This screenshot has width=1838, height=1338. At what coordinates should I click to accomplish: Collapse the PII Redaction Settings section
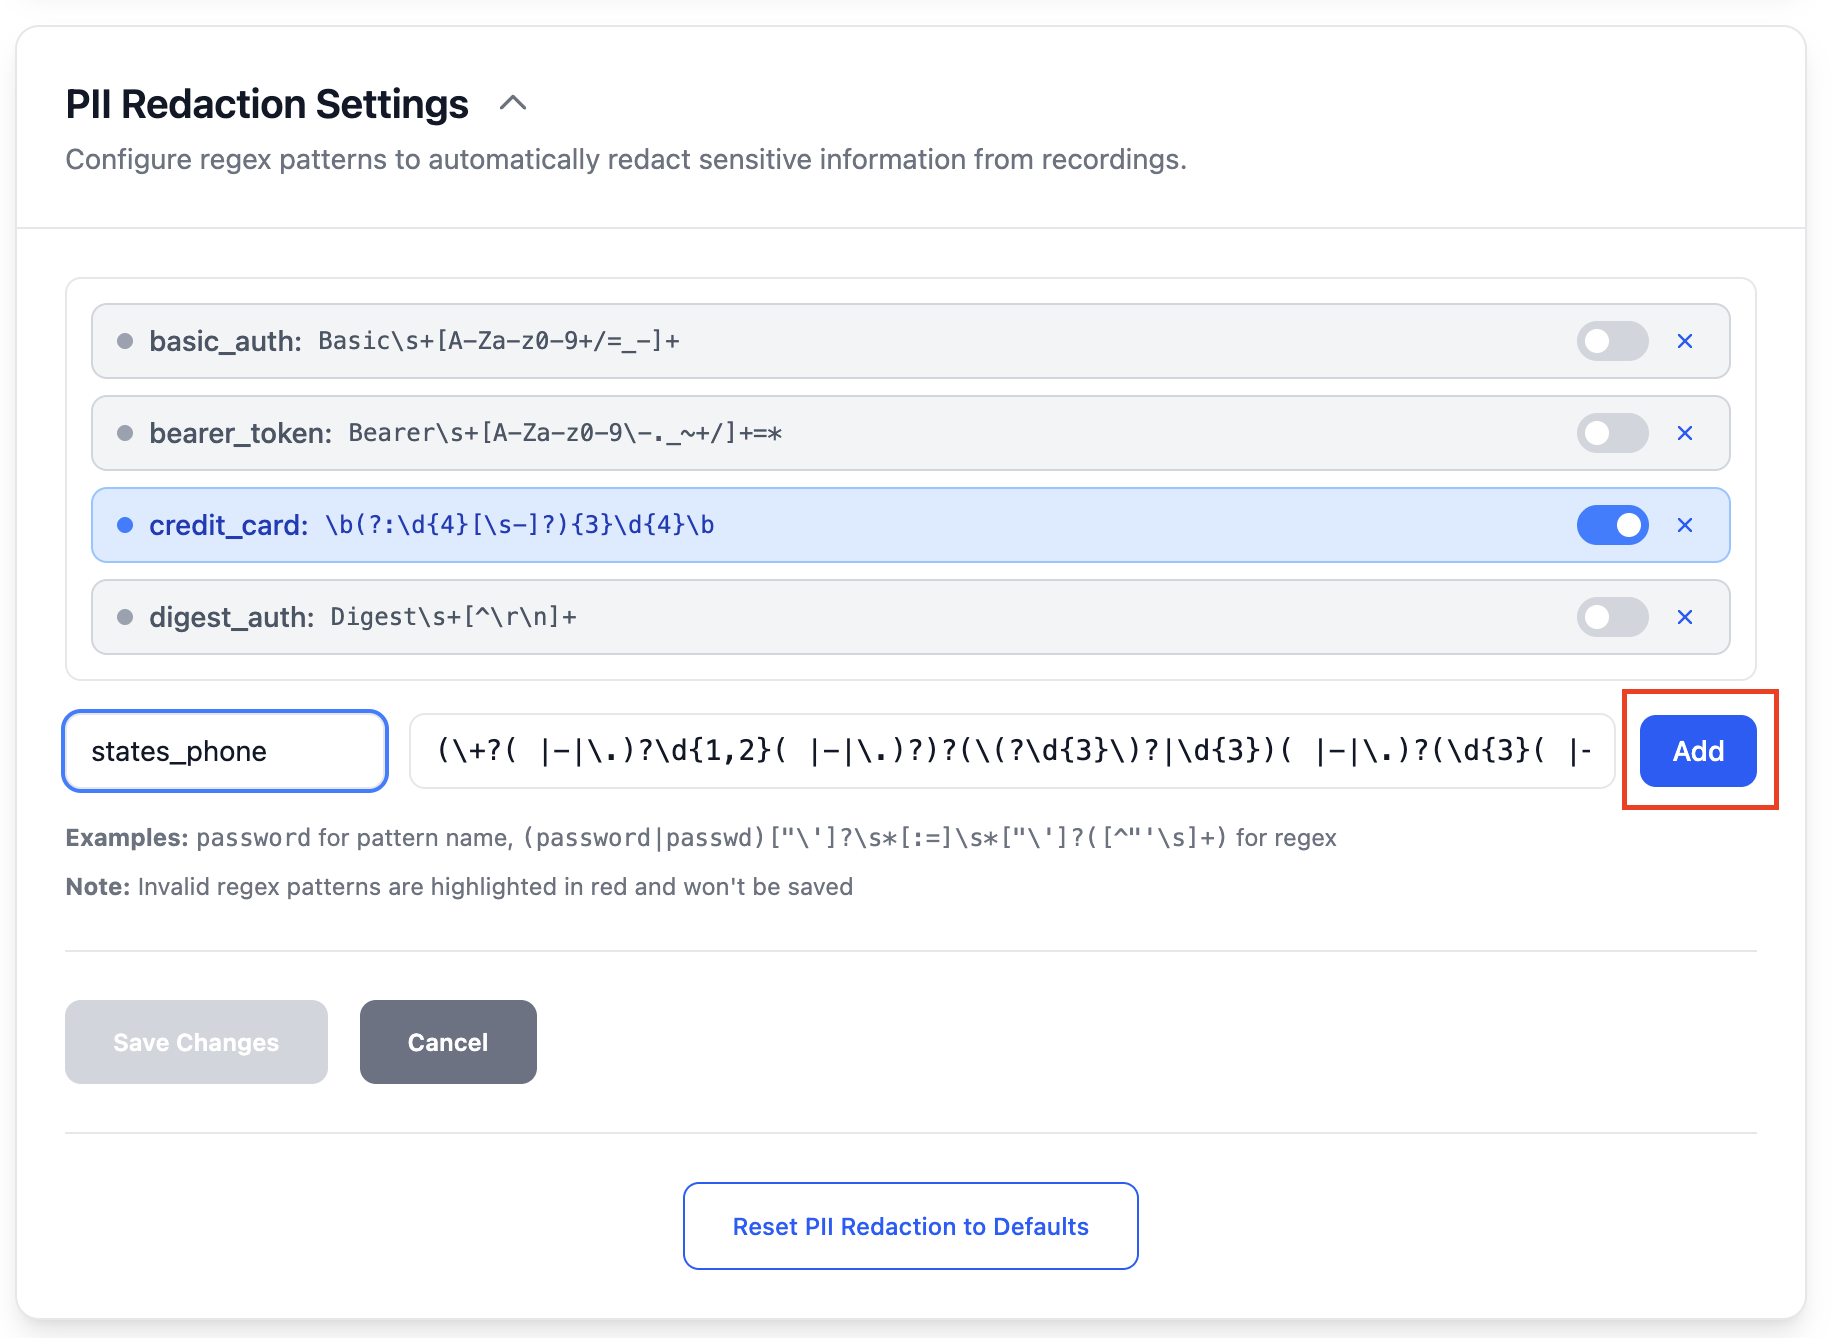(513, 103)
